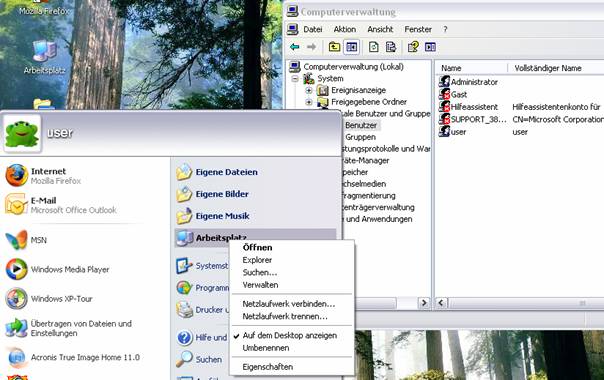Select the user account row
Viewport: 604px width, 380px height.
click(x=453, y=132)
